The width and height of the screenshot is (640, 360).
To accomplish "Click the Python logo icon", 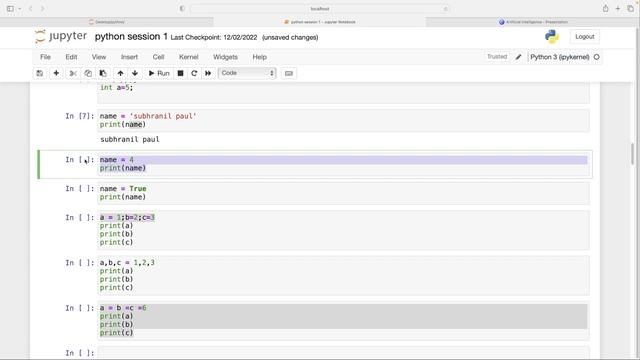I will pos(552,37).
